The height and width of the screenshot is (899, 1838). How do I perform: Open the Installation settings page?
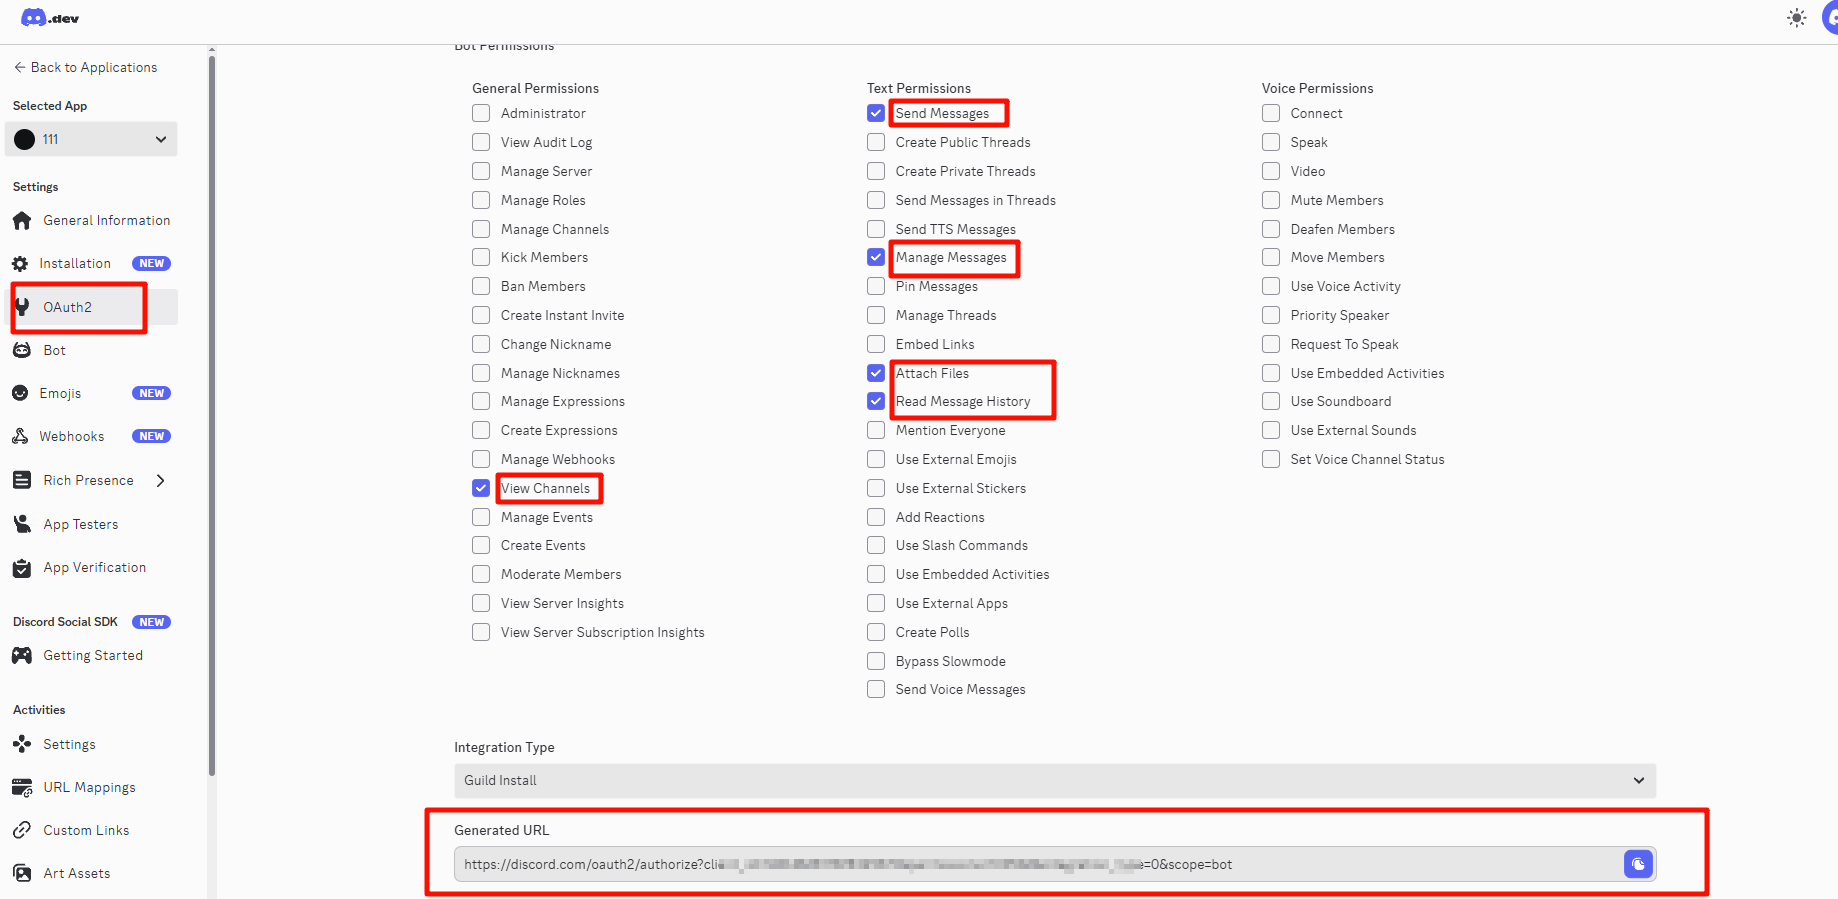tap(75, 264)
